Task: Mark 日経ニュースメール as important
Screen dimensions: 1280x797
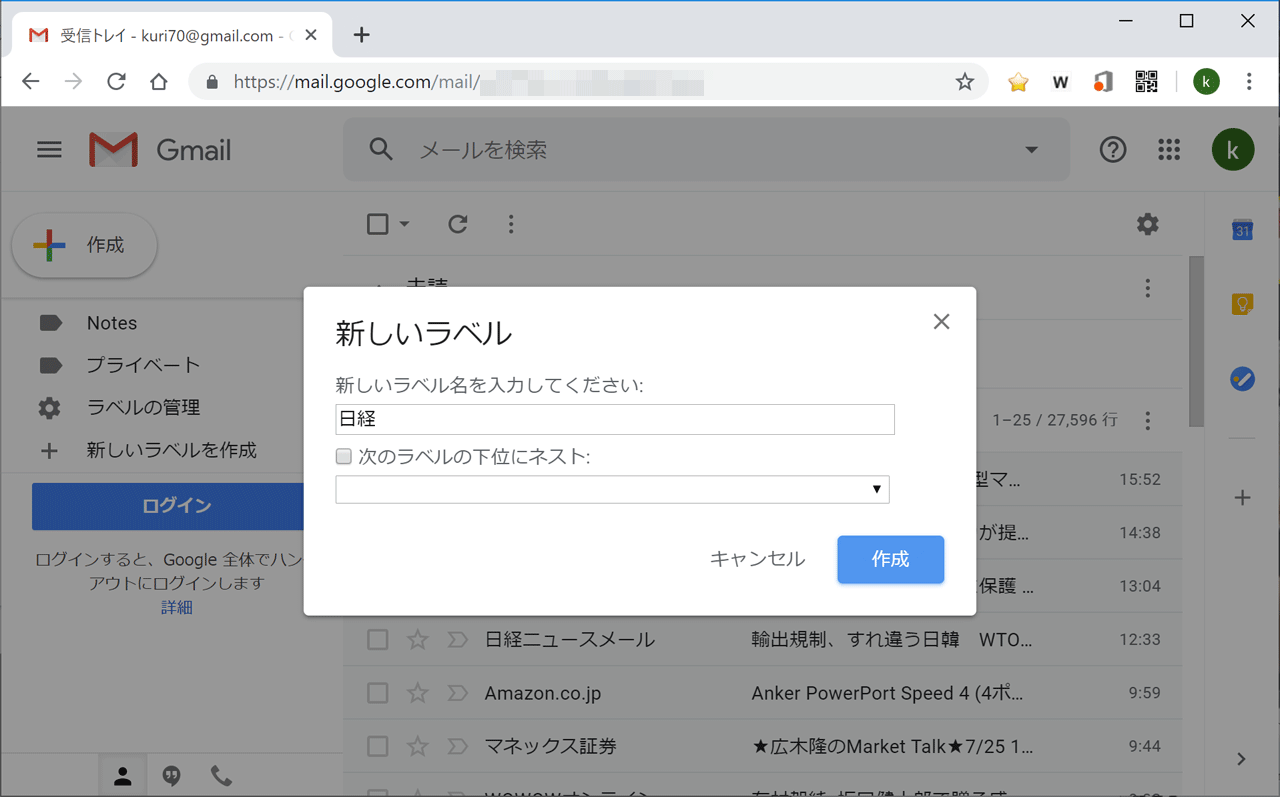Action: [x=457, y=639]
